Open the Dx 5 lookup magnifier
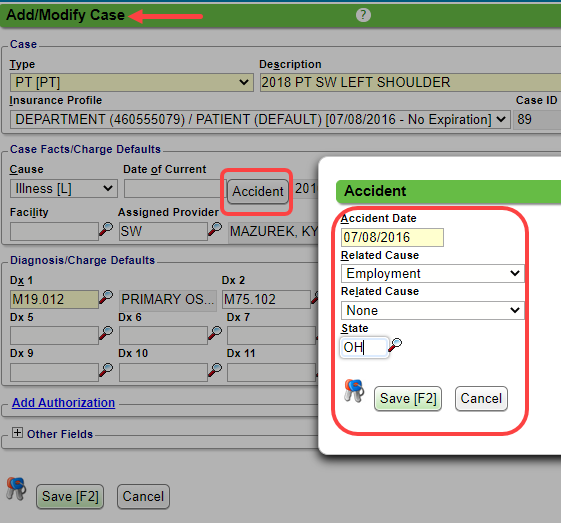 pos(106,333)
